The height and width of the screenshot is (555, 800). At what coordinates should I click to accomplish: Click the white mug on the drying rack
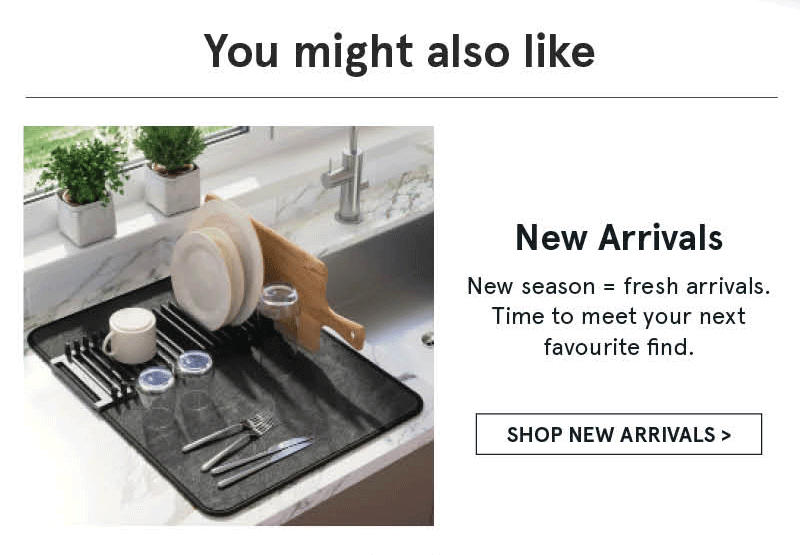130,335
